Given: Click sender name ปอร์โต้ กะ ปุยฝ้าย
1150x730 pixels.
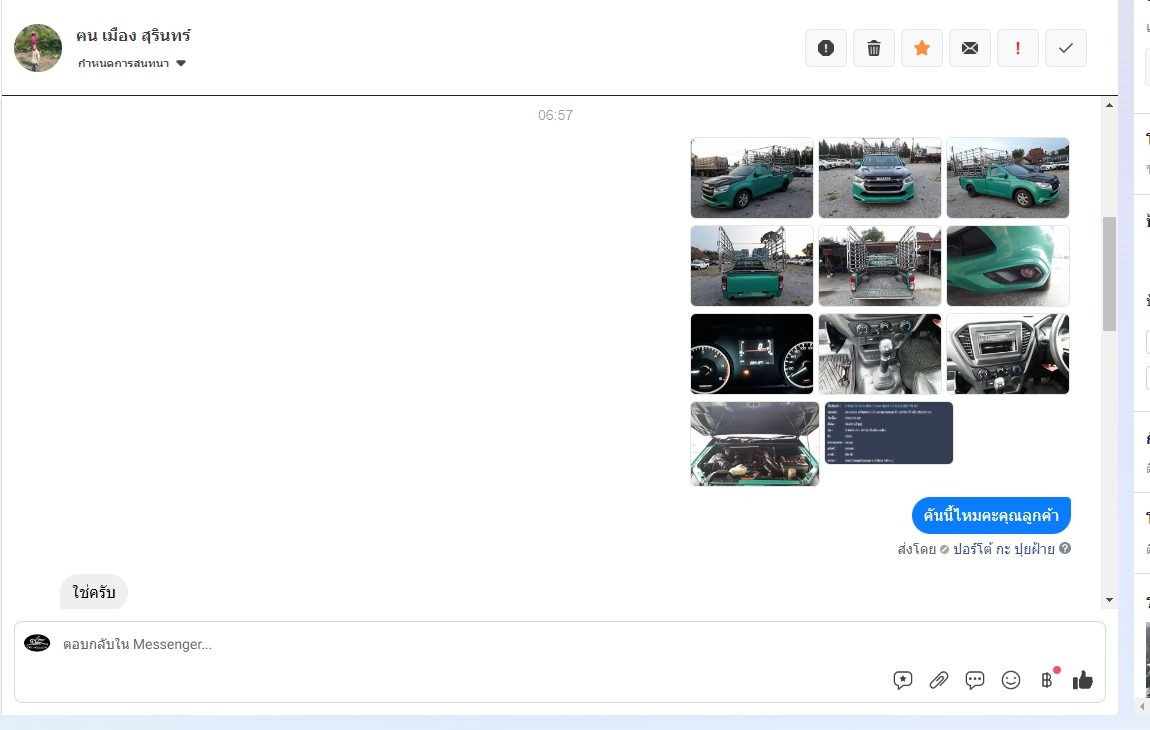Looking at the screenshot, I should click(x=1003, y=549).
